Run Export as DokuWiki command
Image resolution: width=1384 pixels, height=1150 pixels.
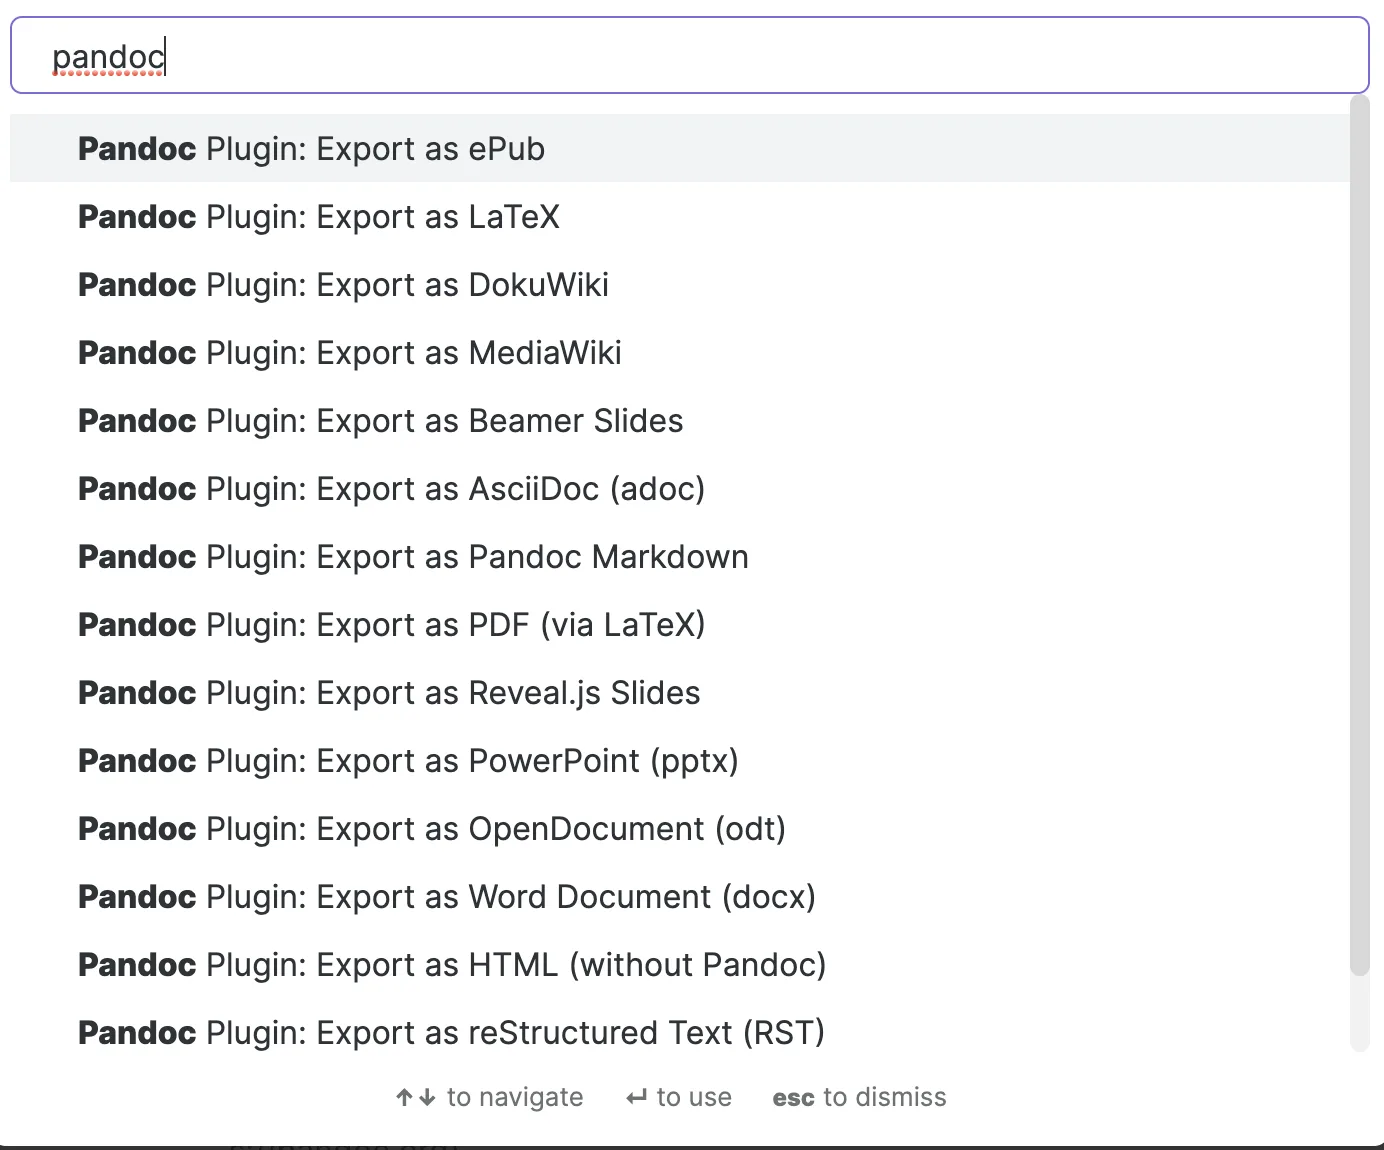tap(343, 285)
